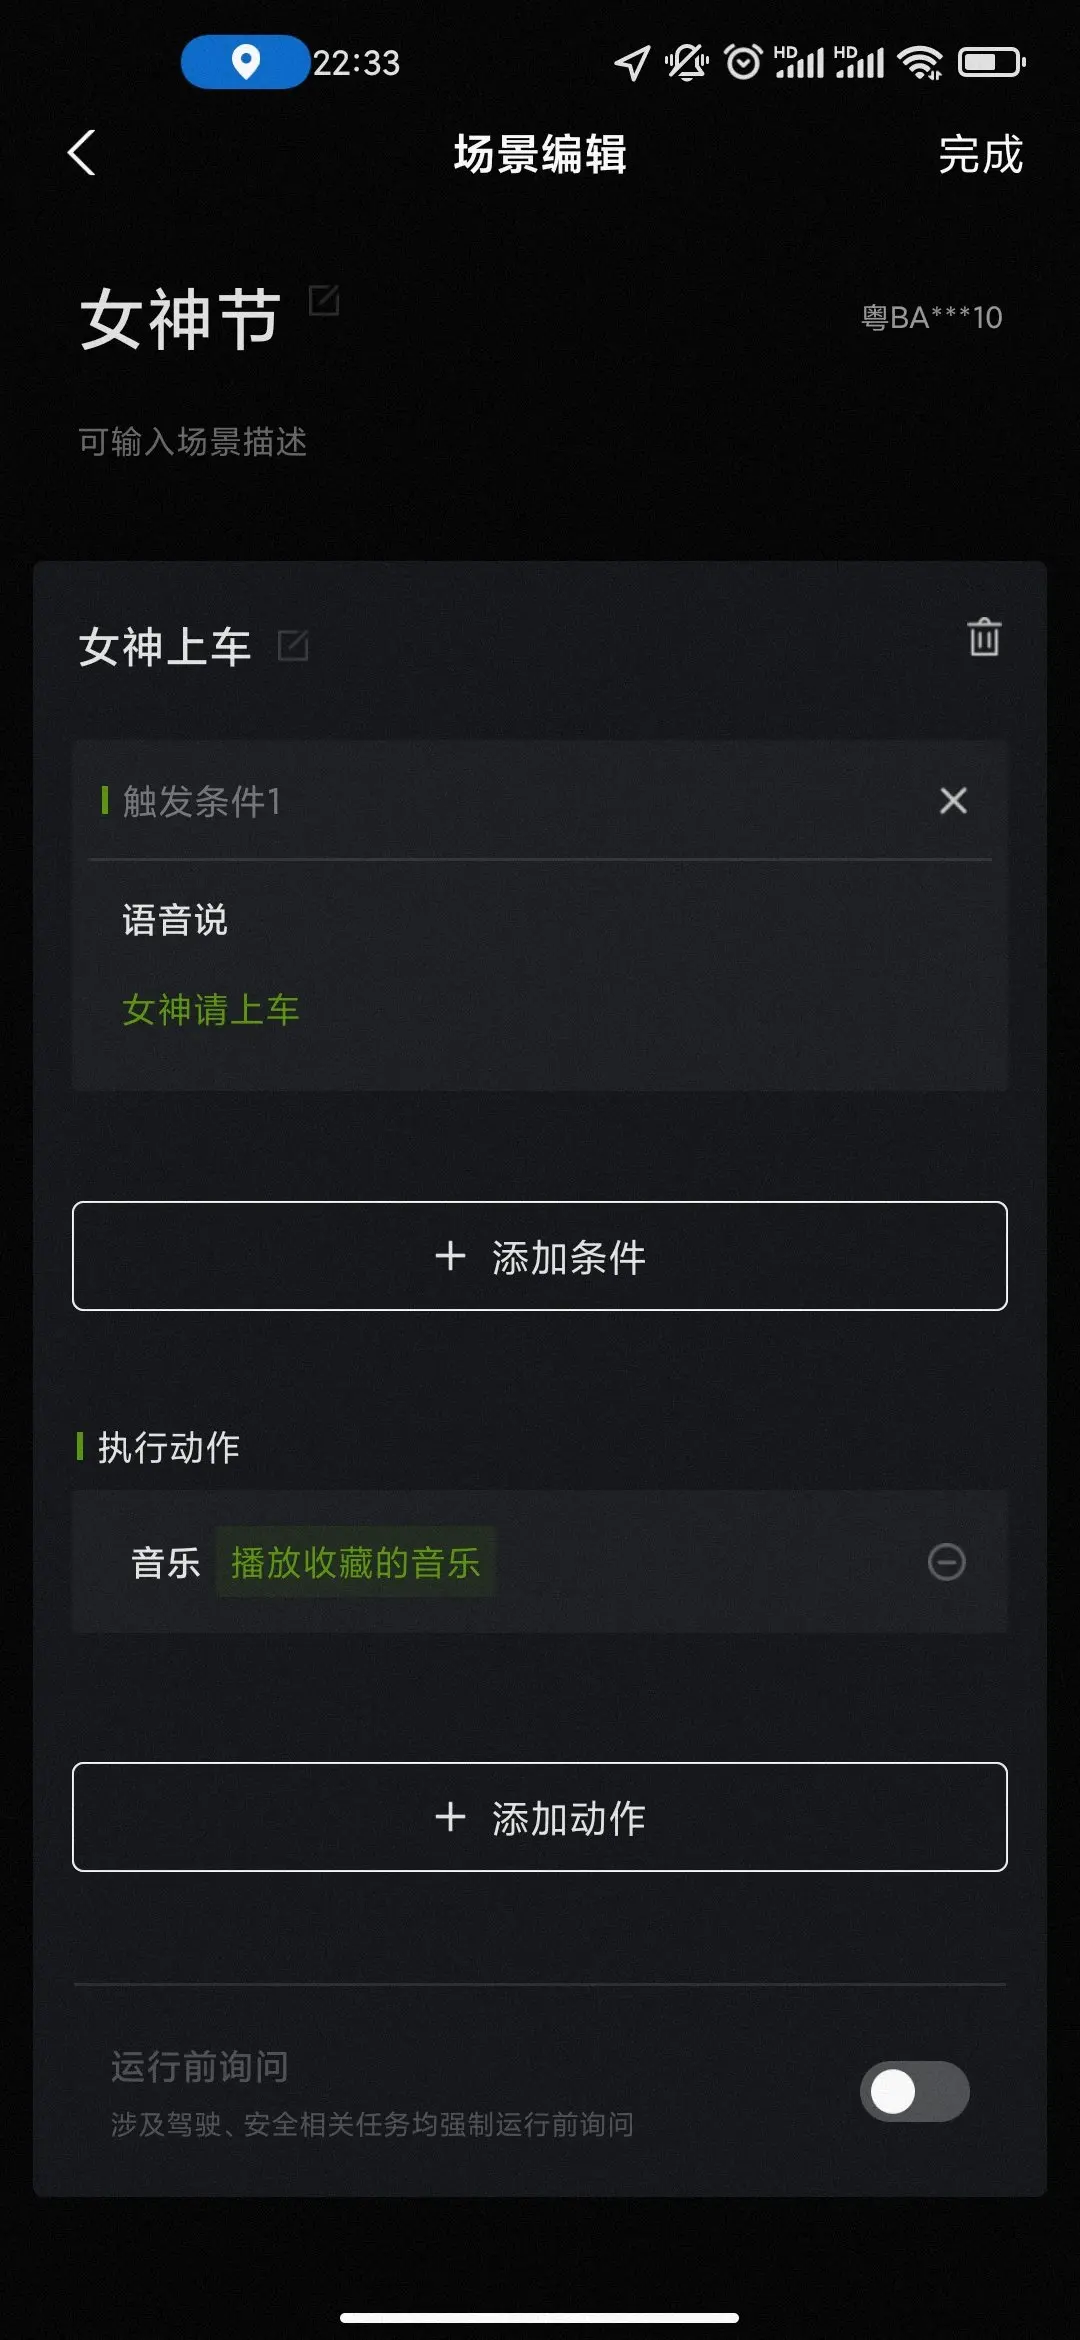Viewport: 1080px width, 2340px height.
Task: Tap the blue location pill in status bar
Action: click(245, 62)
